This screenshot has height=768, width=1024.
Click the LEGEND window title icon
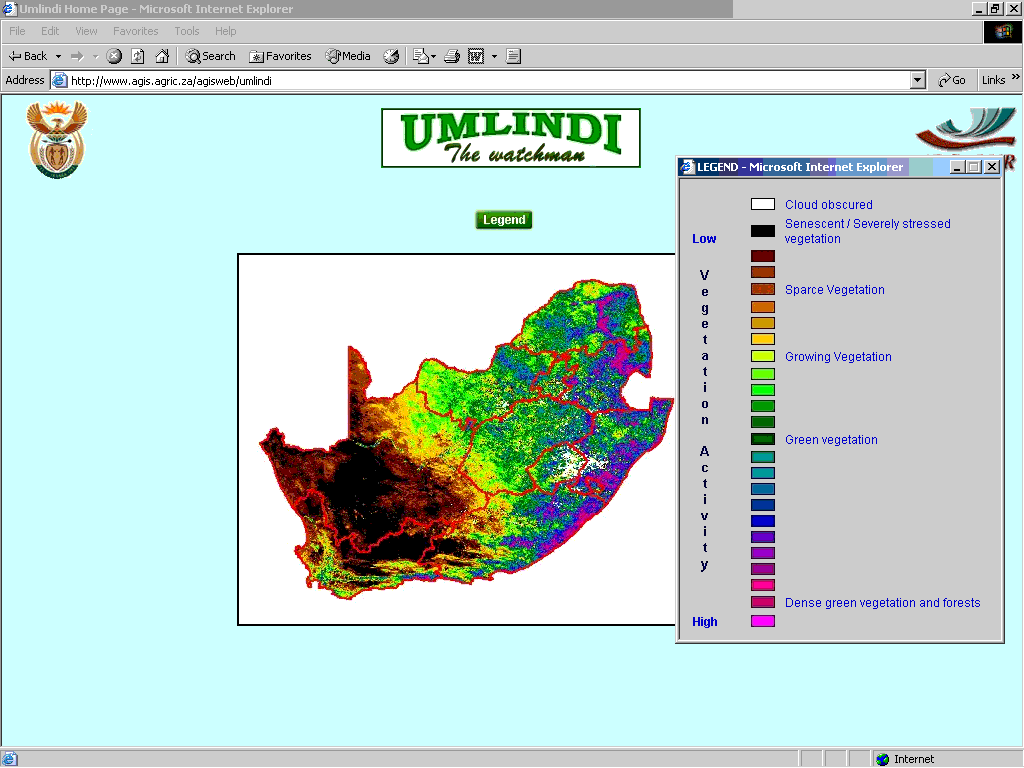click(x=687, y=167)
